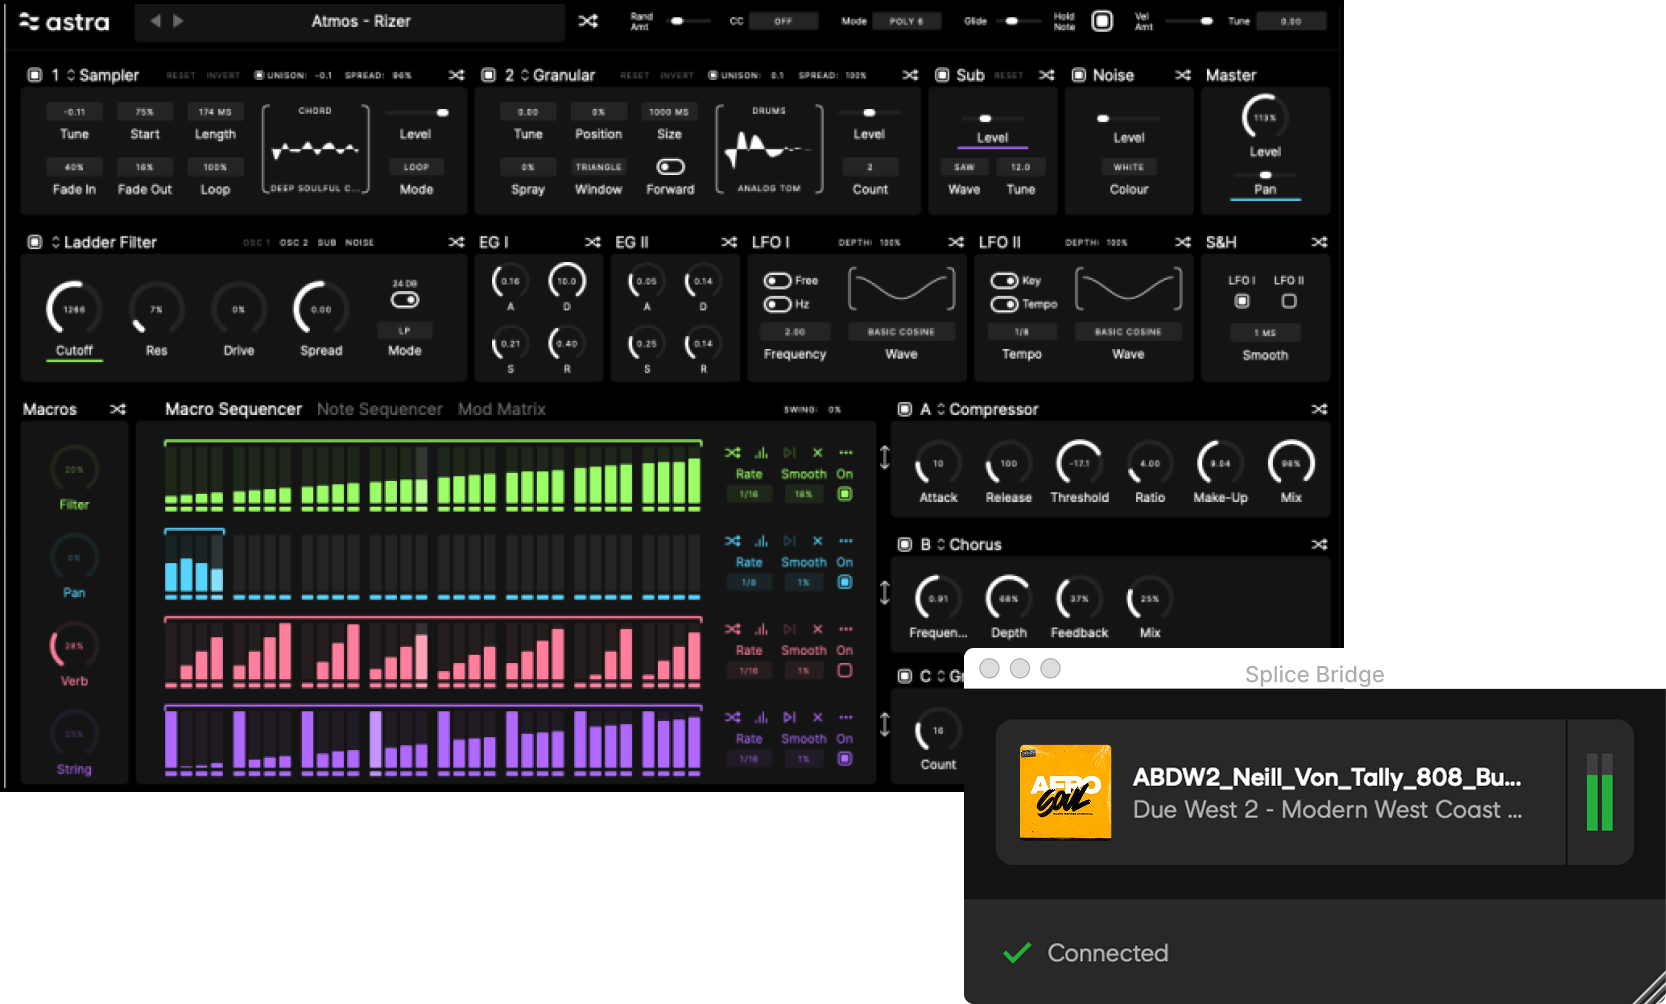Screen dimensions: 1666x1004
Task: Randomize the preset with top shuffle icon
Action: [588, 21]
